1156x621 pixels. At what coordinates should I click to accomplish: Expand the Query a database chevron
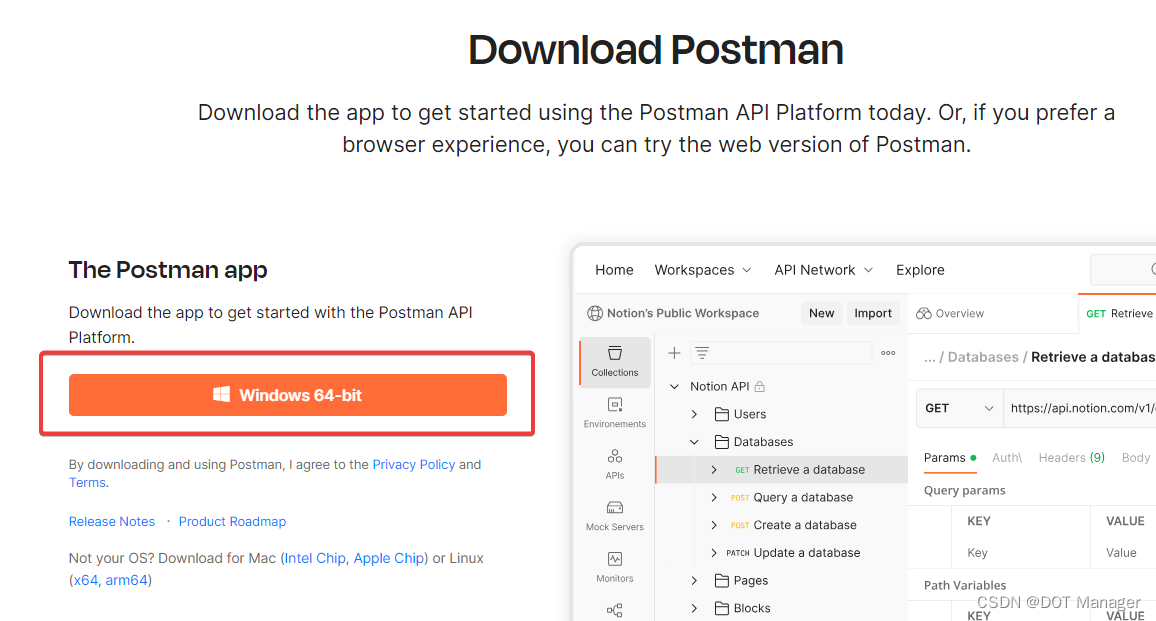[714, 498]
